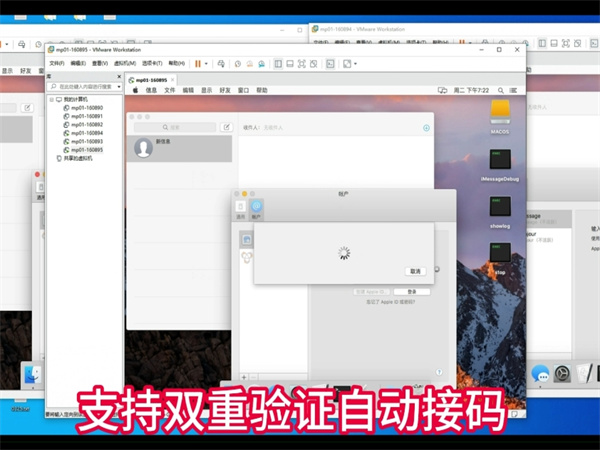Open the showlog desktop file
Screen dimensions: 600x450
pyautogui.click(x=501, y=208)
